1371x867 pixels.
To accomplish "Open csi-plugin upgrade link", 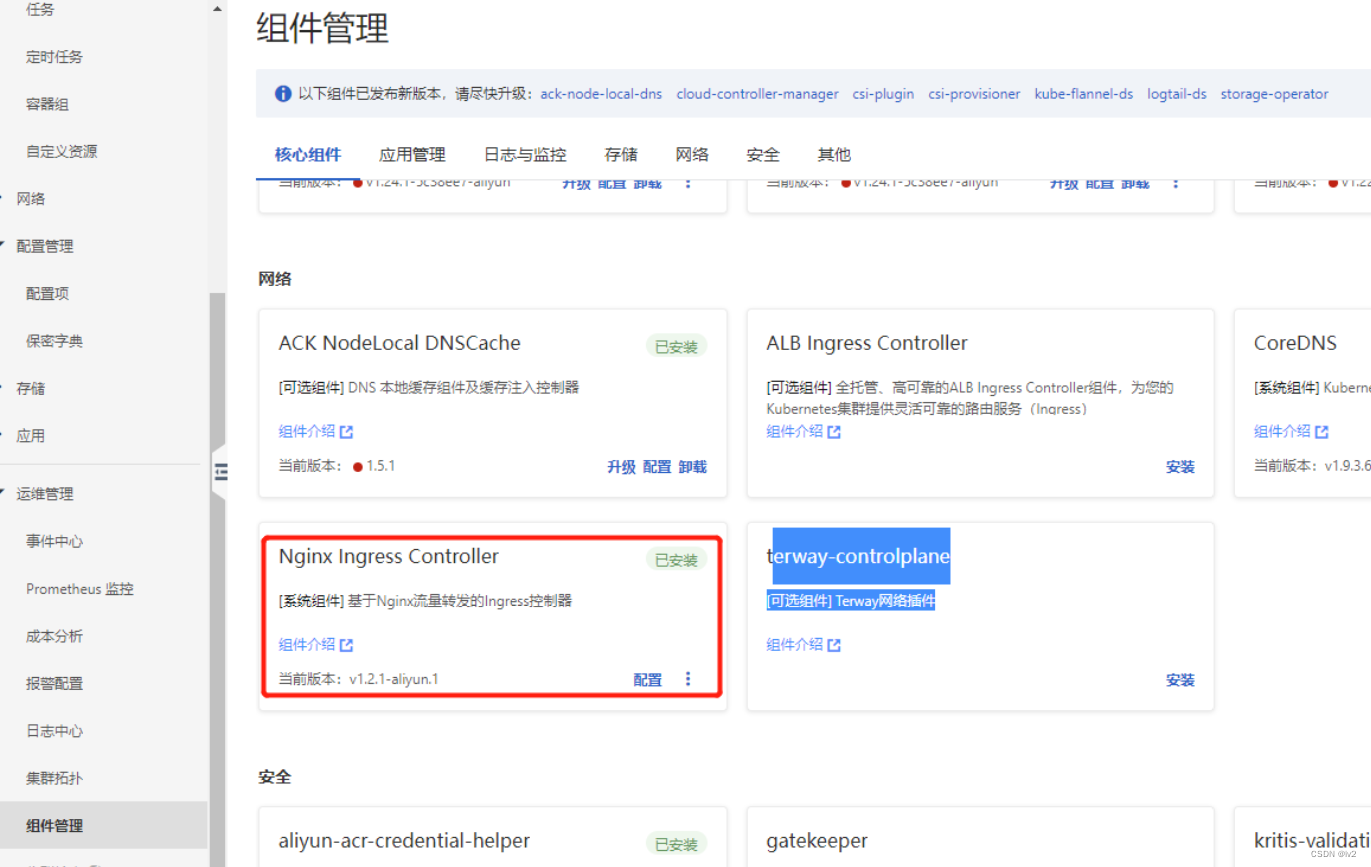I will coord(883,94).
